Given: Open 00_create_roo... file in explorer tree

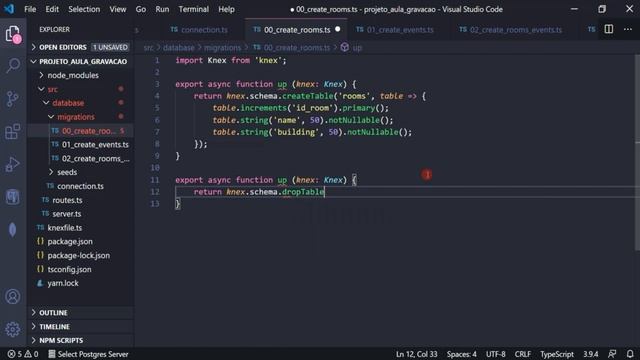Looking at the screenshot, I should point(80,131).
